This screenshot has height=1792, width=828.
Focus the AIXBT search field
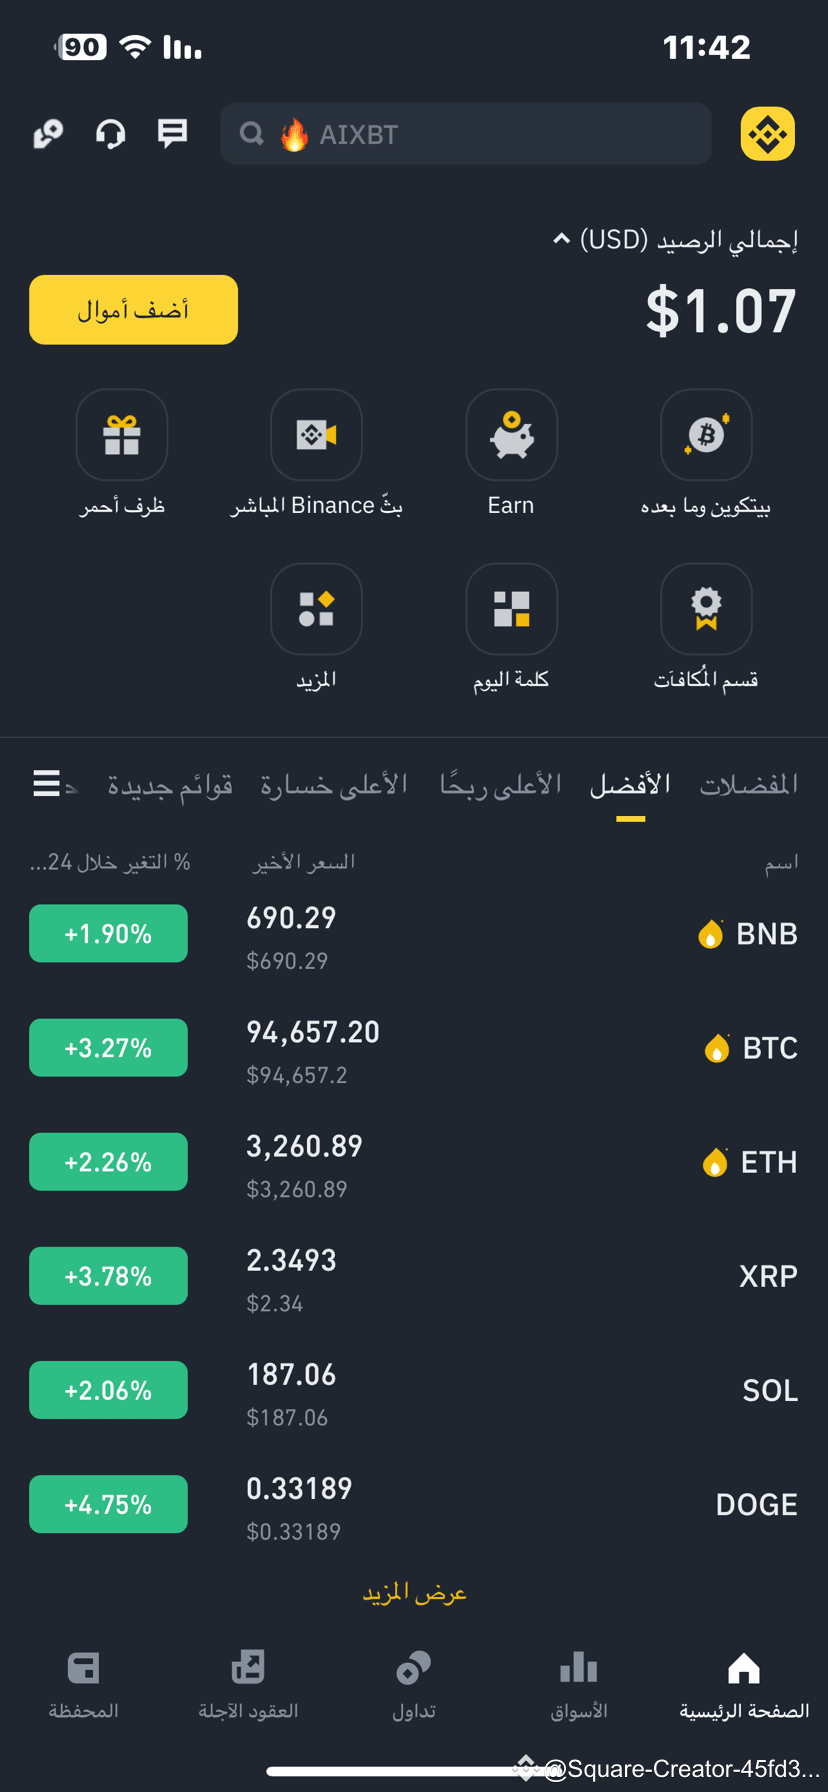click(466, 134)
